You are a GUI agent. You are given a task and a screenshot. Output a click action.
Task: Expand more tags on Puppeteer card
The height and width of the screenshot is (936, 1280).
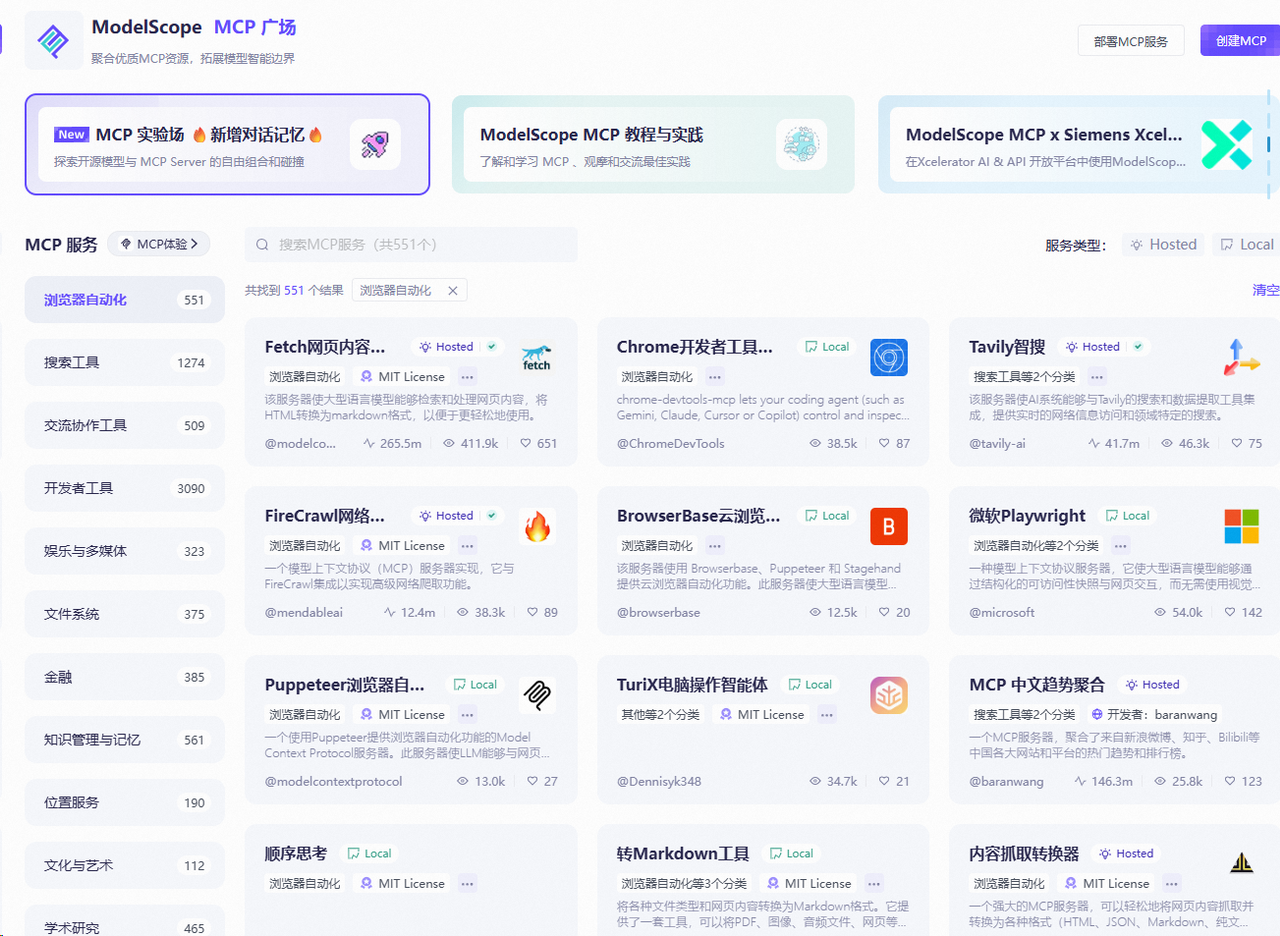pyautogui.click(x=467, y=715)
